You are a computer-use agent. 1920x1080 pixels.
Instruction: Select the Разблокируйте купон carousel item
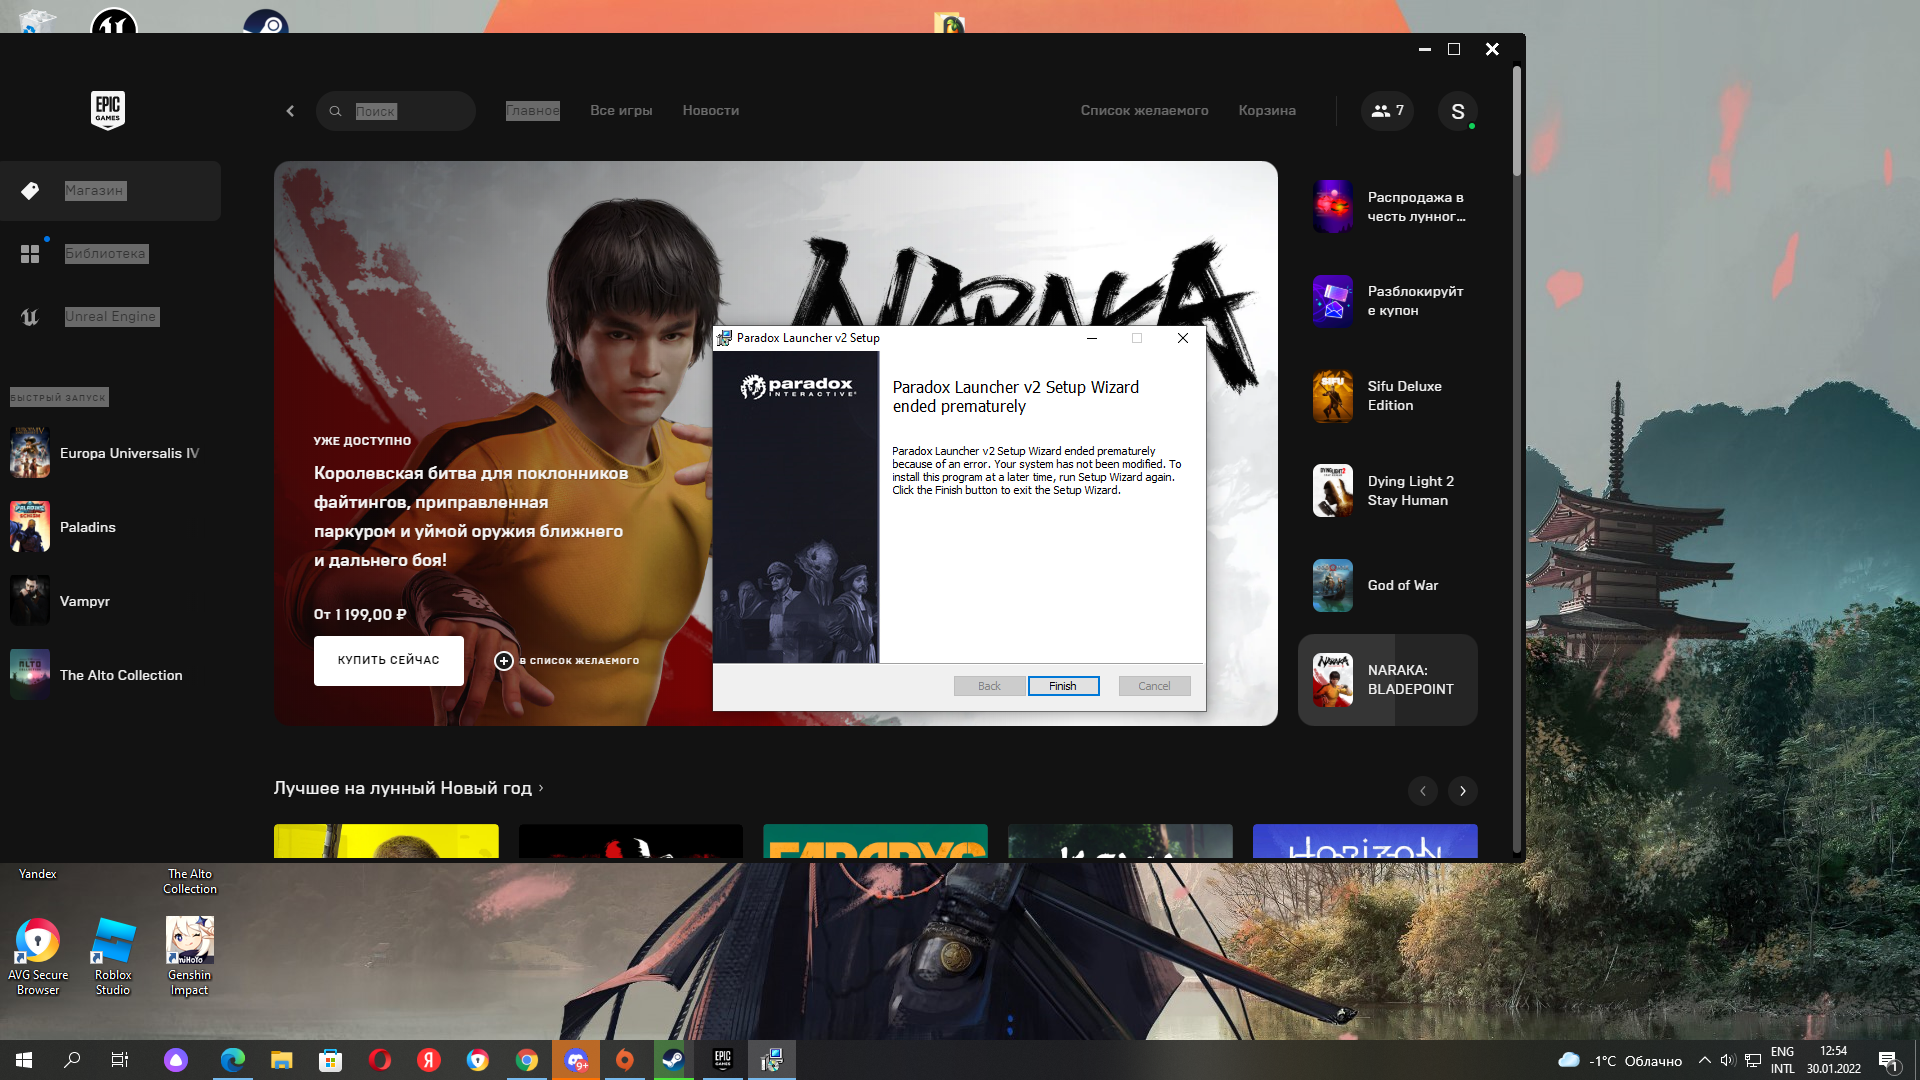coord(1388,301)
